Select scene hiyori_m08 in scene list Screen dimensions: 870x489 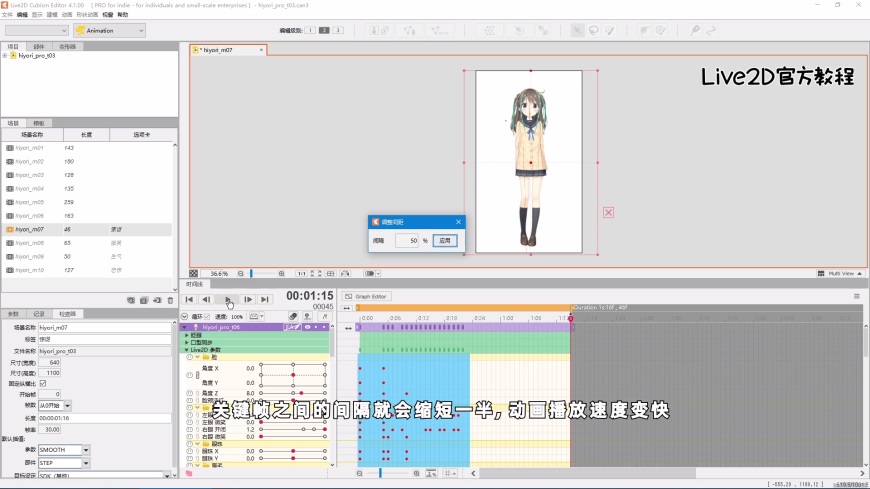pos(86,243)
